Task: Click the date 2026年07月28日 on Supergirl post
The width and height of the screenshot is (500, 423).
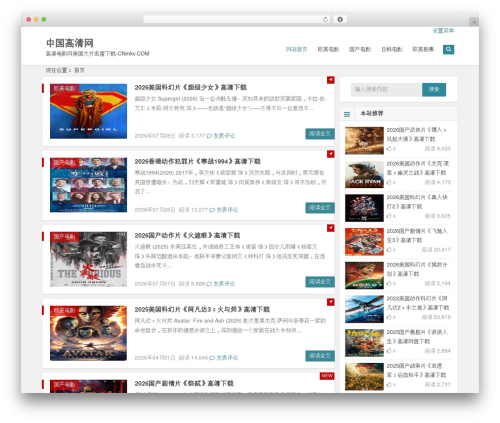Action: click(155, 136)
